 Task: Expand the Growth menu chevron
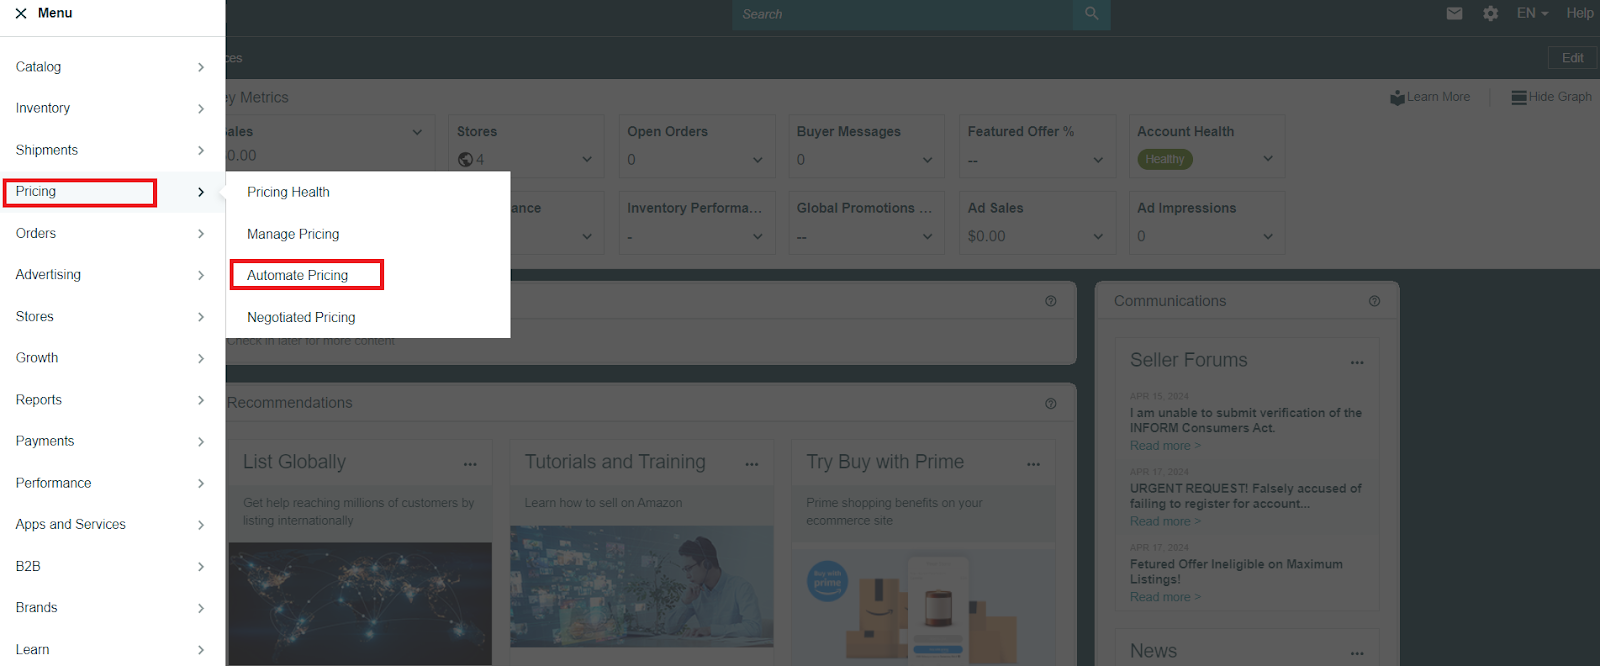click(201, 358)
